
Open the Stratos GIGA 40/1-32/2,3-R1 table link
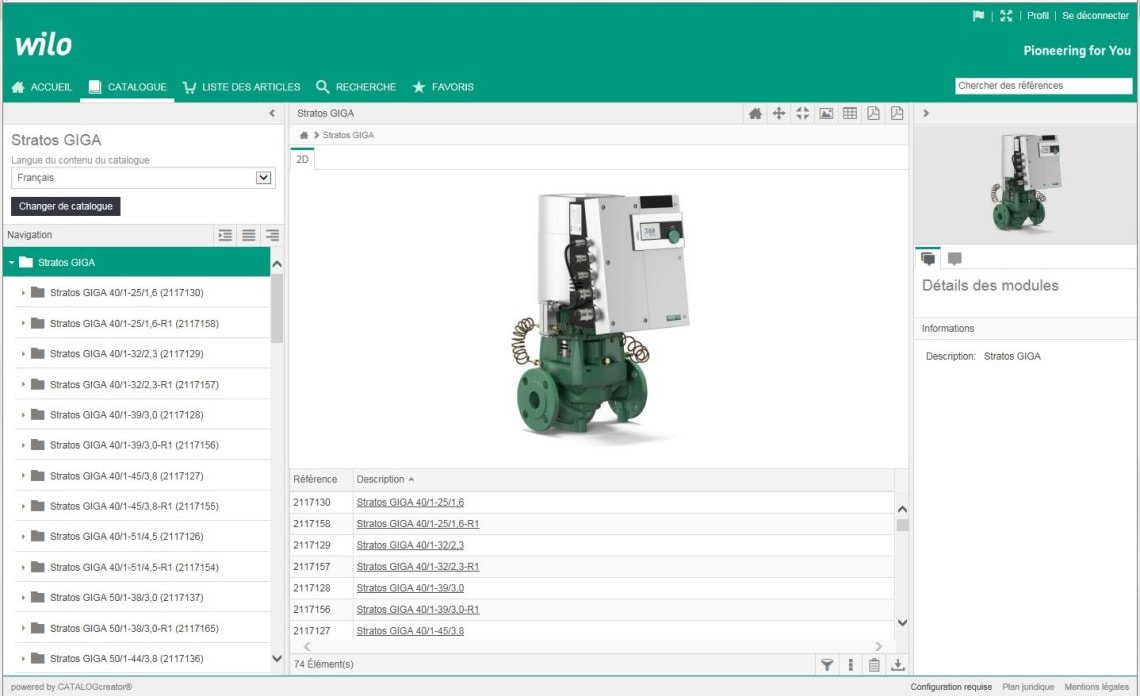[x=418, y=567]
